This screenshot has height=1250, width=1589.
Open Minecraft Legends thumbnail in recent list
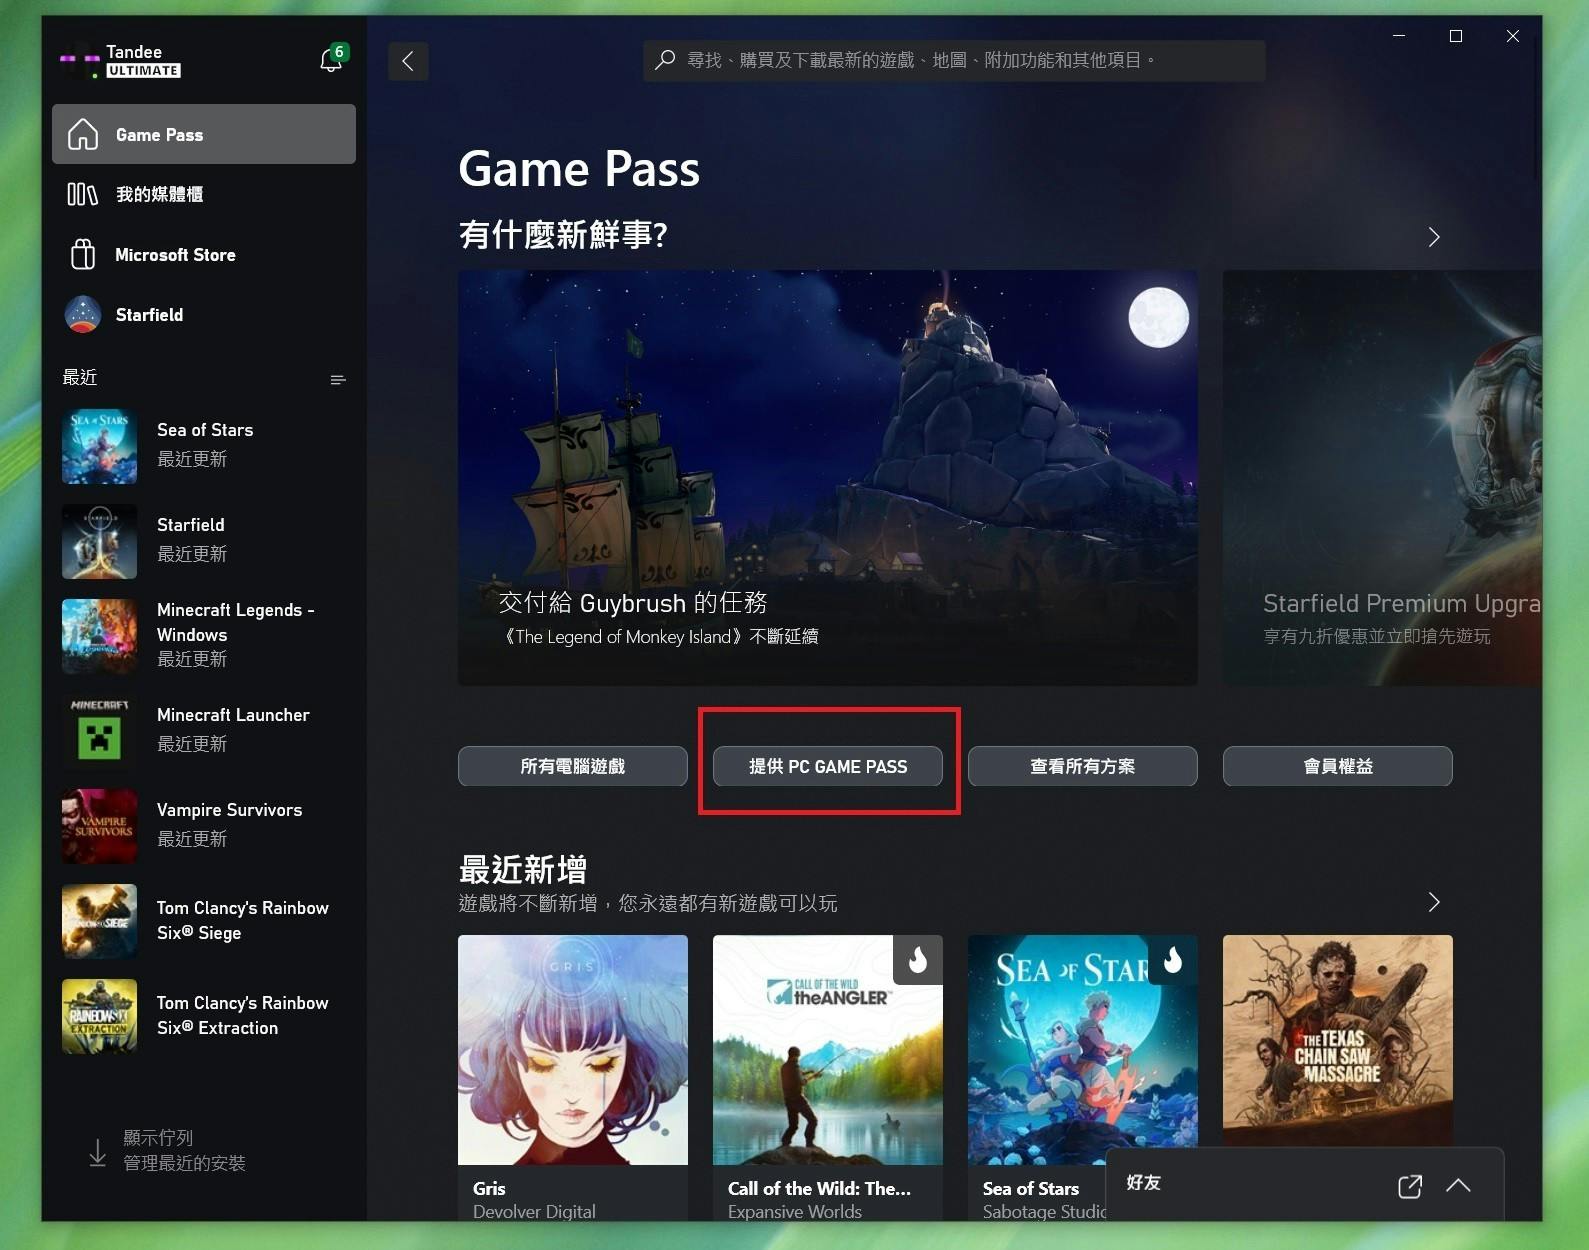tap(99, 636)
